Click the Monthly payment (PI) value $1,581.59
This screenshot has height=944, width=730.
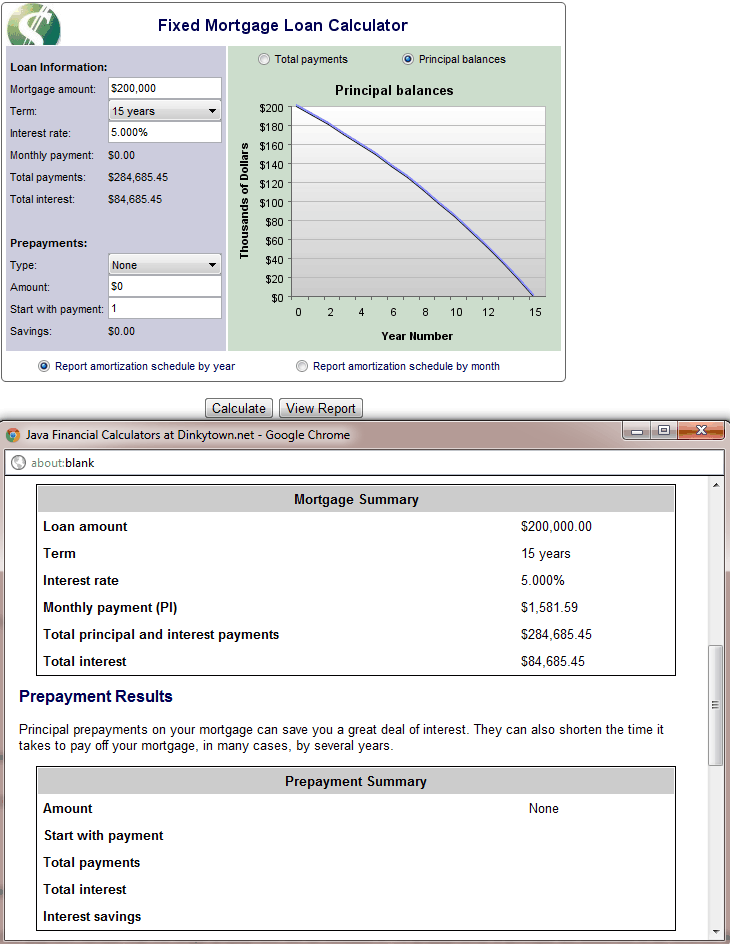tap(549, 607)
